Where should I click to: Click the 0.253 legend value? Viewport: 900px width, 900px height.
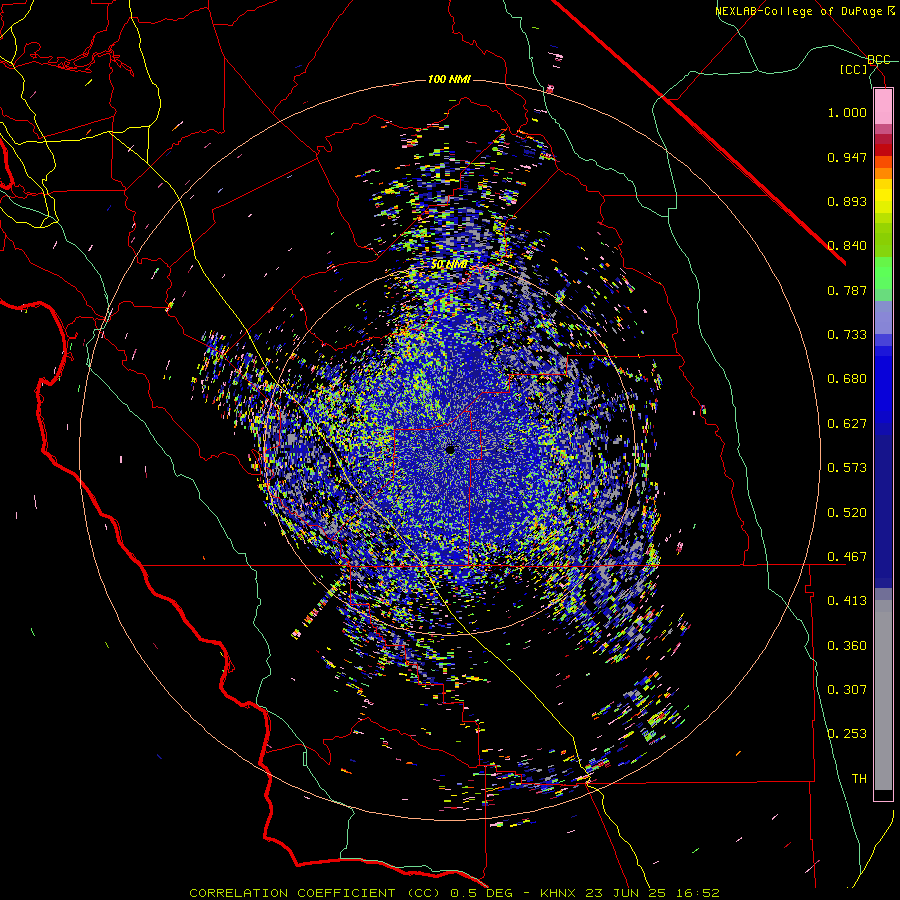coord(847,734)
